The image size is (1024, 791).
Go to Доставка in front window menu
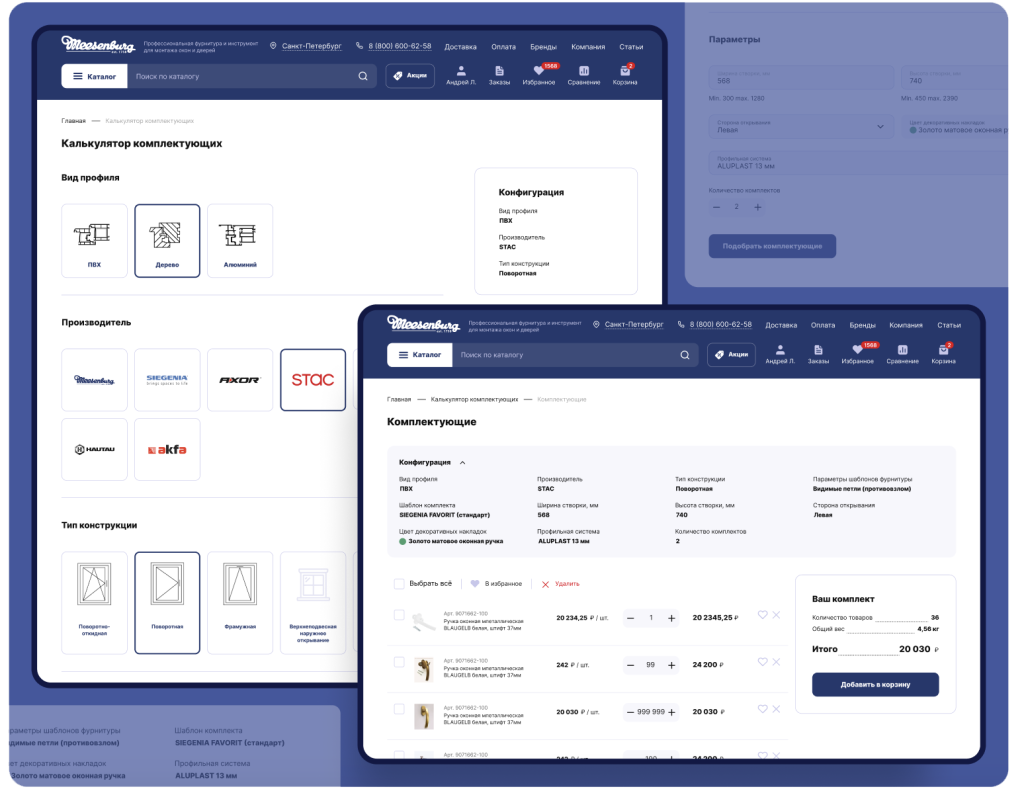[781, 325]
